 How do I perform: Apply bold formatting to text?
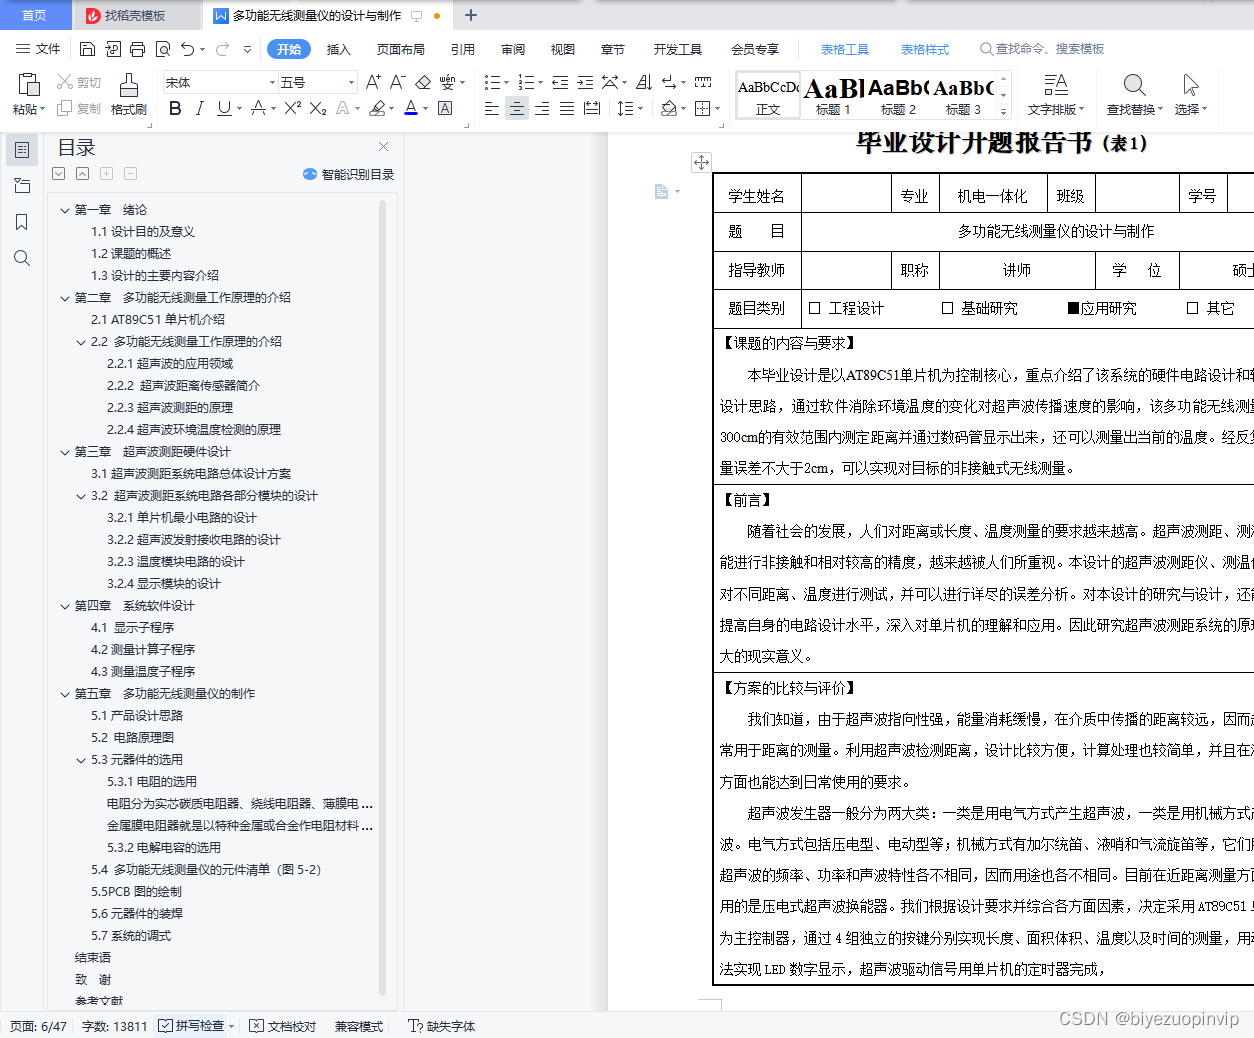174,107
